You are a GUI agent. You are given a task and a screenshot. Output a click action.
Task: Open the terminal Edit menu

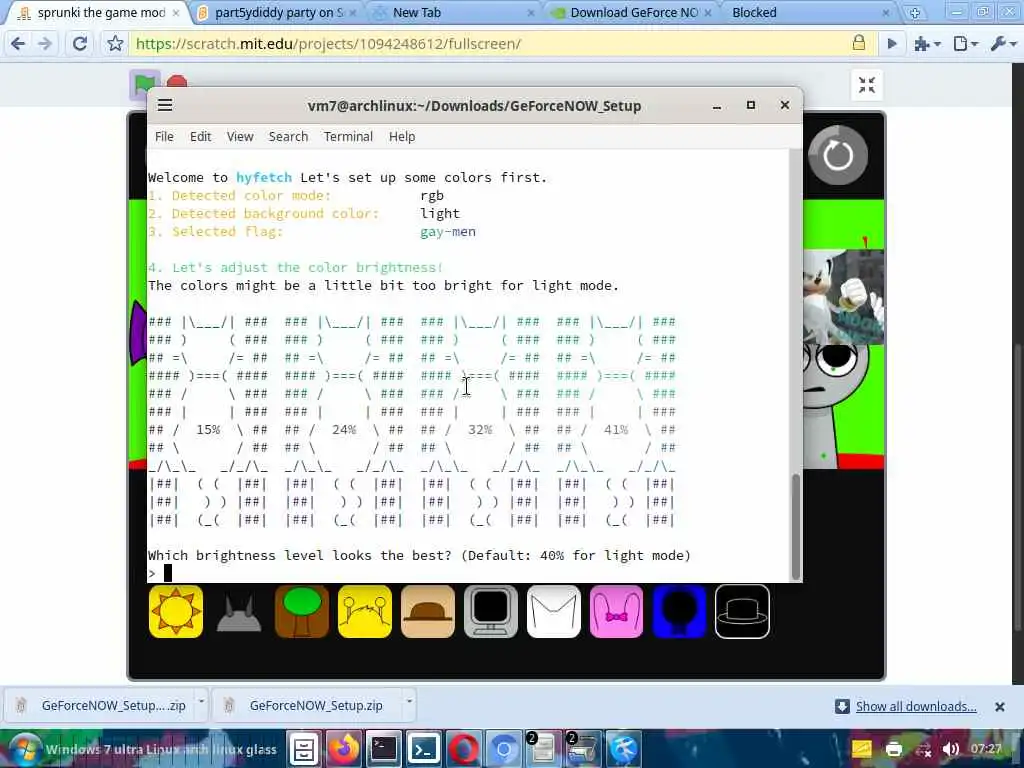pyautogui.click(x=200, y=136)
